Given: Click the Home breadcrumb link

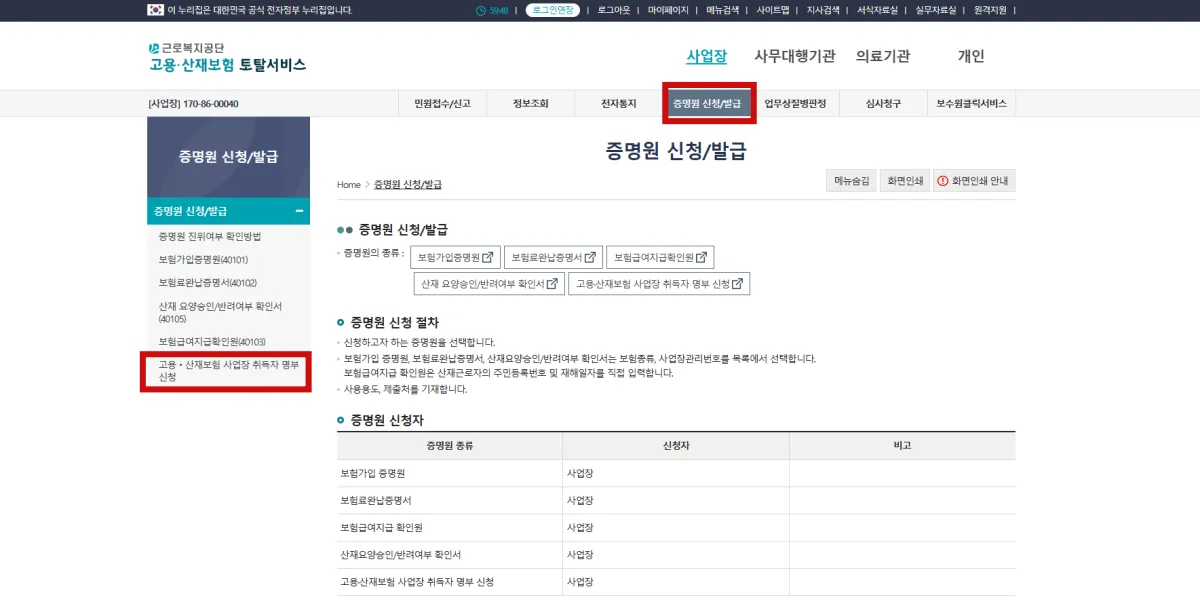Looking at the screenshot, I should tap(348, 185).
